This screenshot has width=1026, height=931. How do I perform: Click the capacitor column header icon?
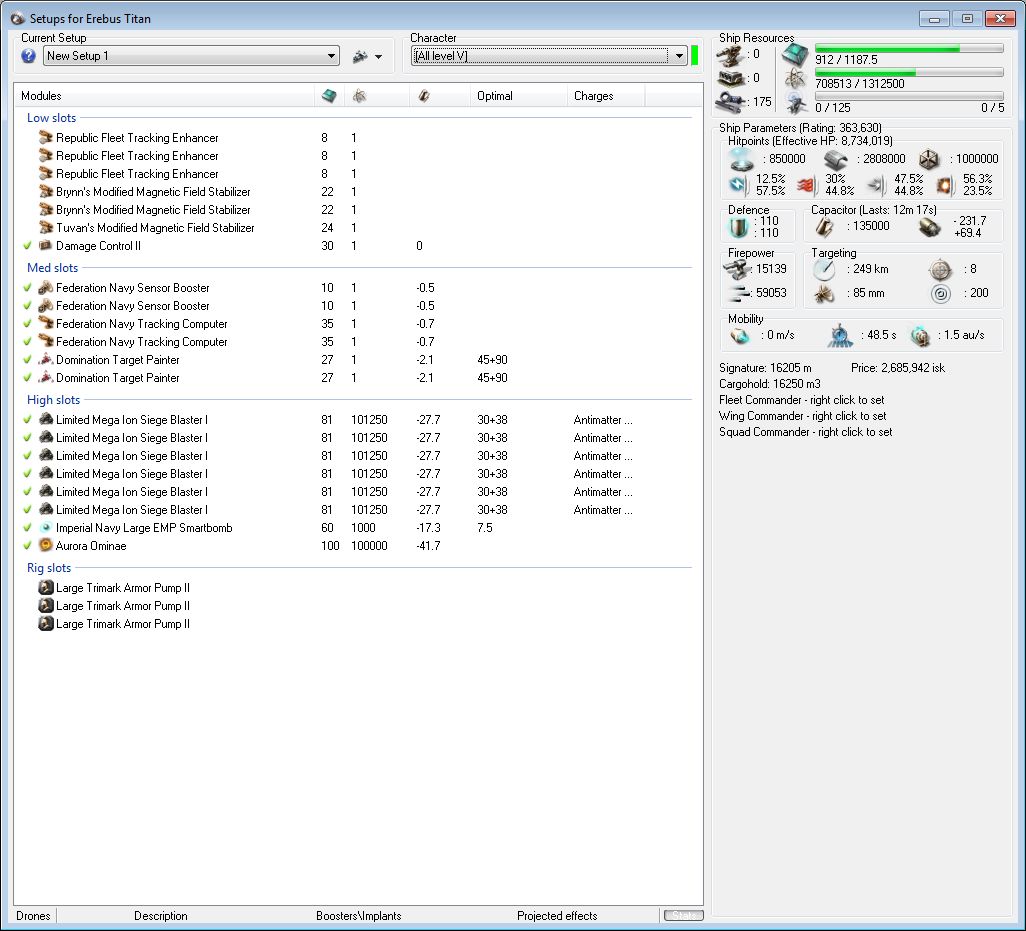[x=424, y=96]
